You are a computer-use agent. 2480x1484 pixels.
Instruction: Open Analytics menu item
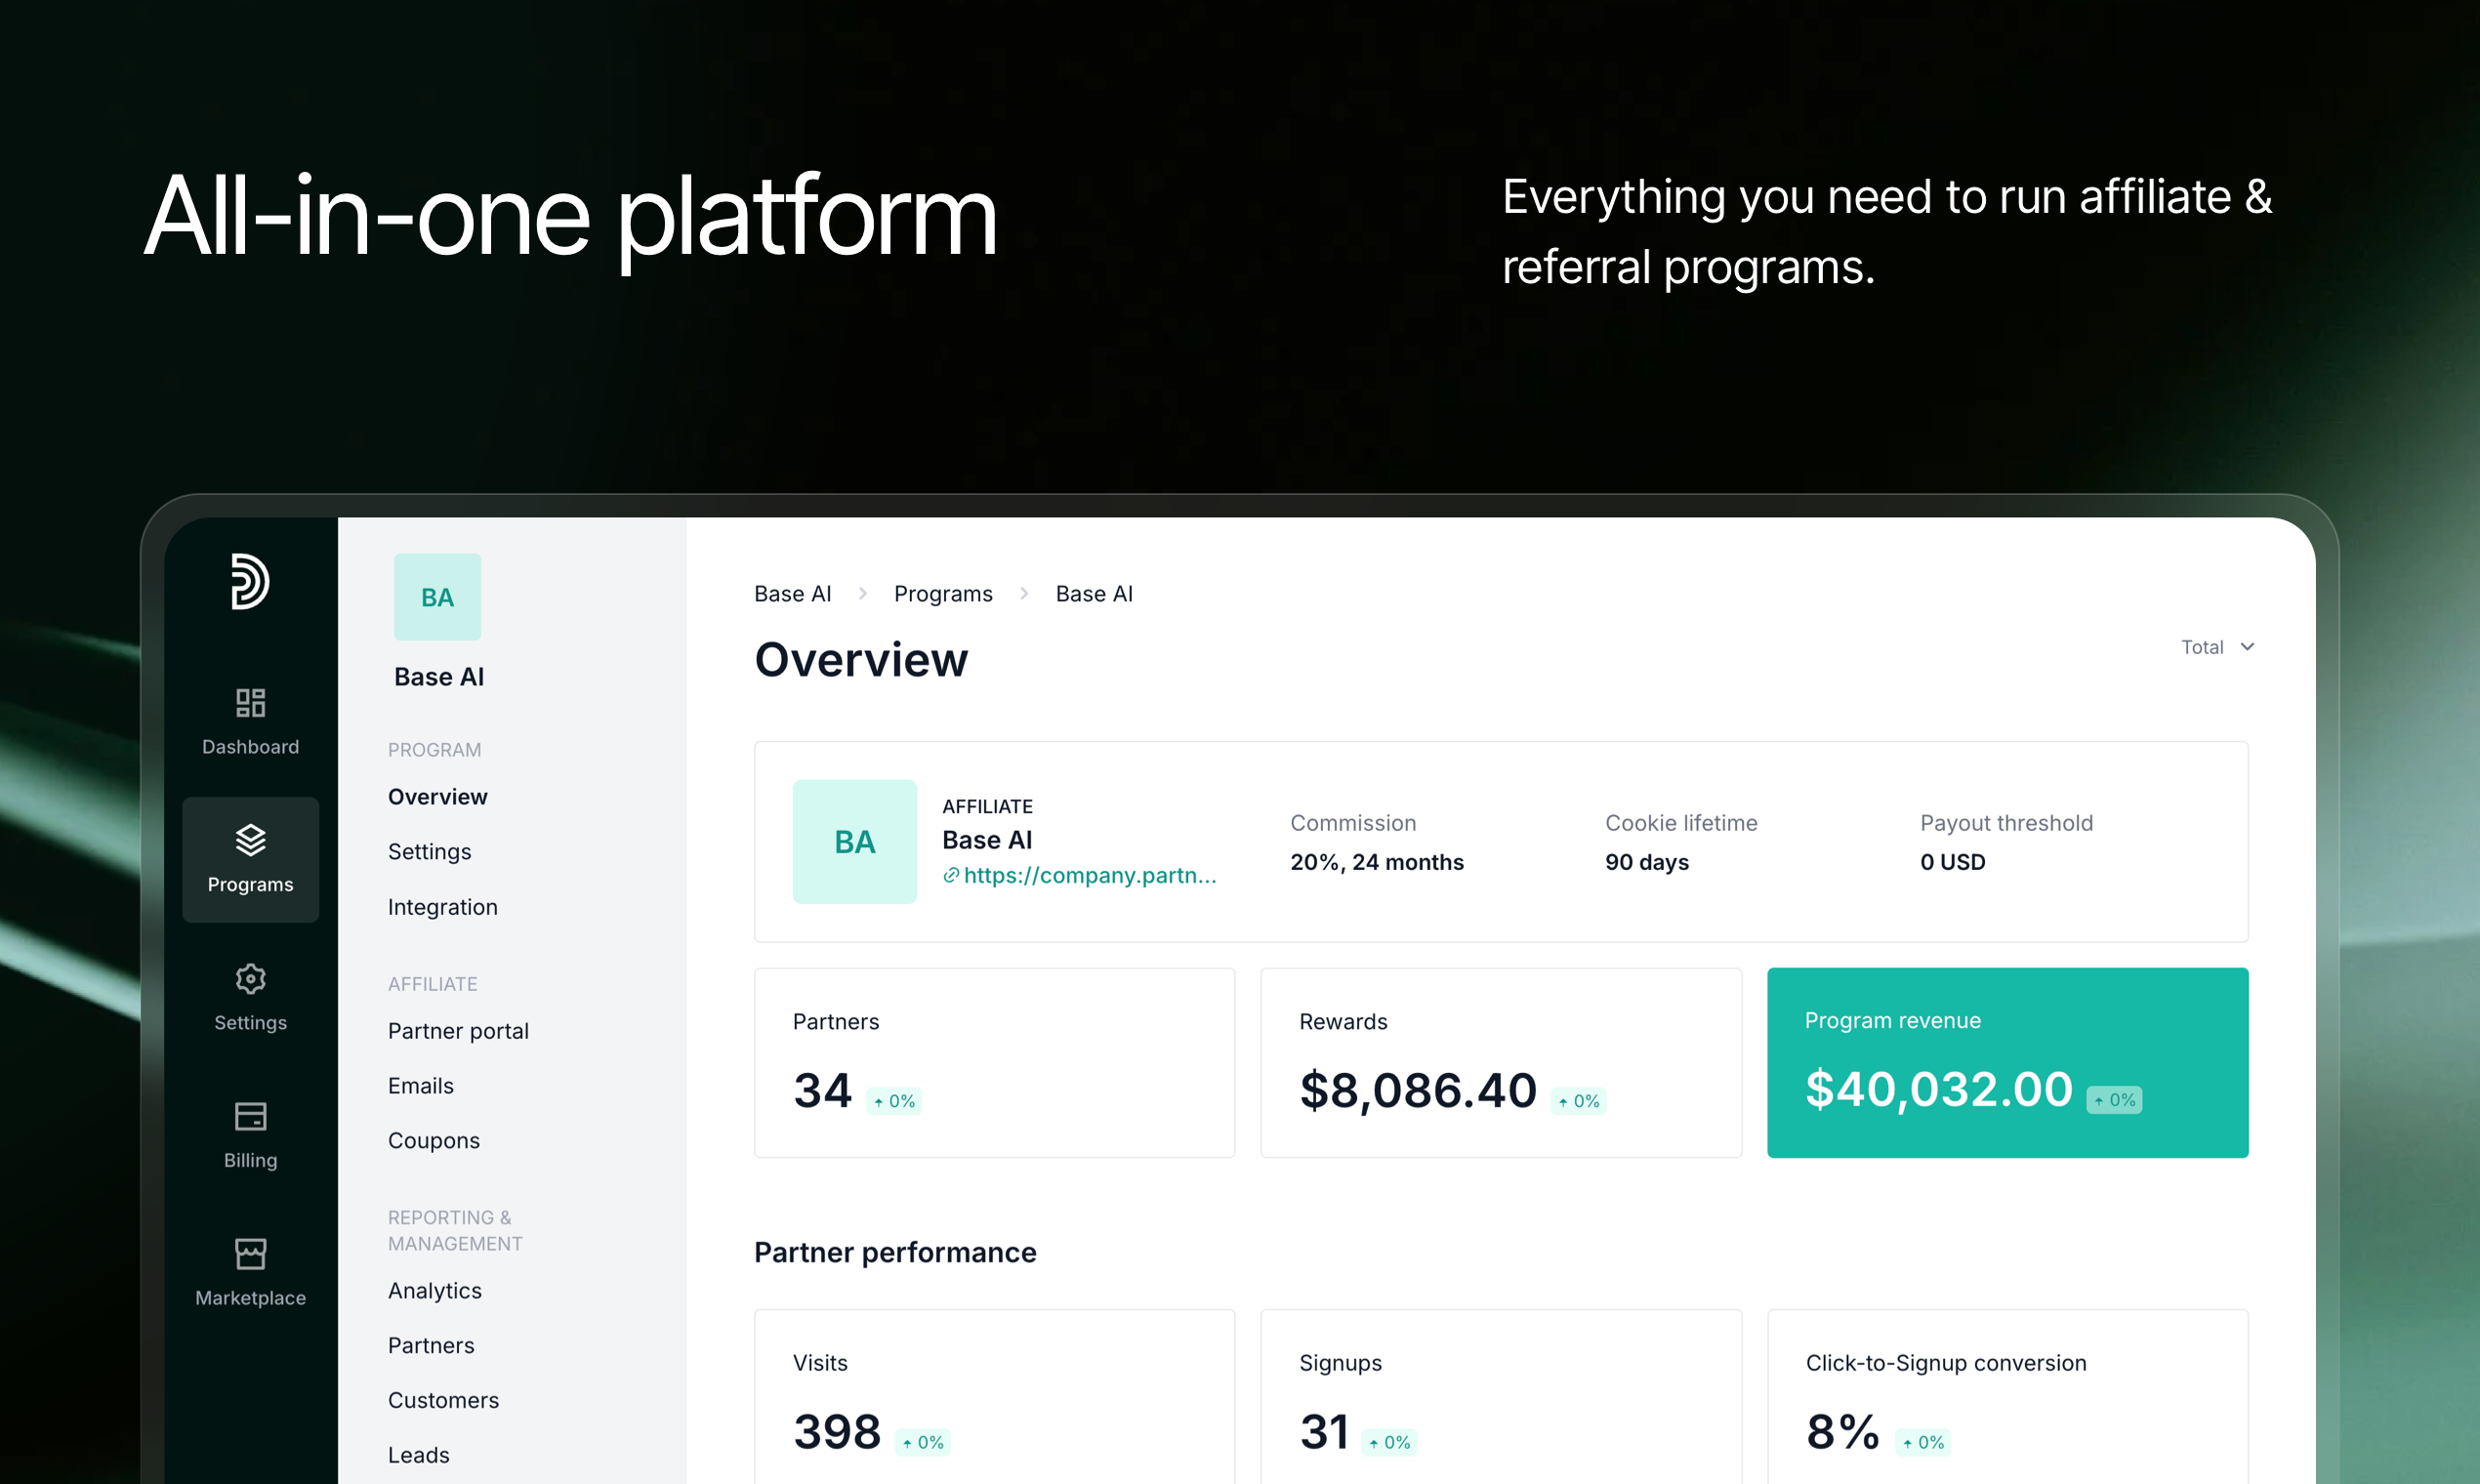pos(434,1291)
